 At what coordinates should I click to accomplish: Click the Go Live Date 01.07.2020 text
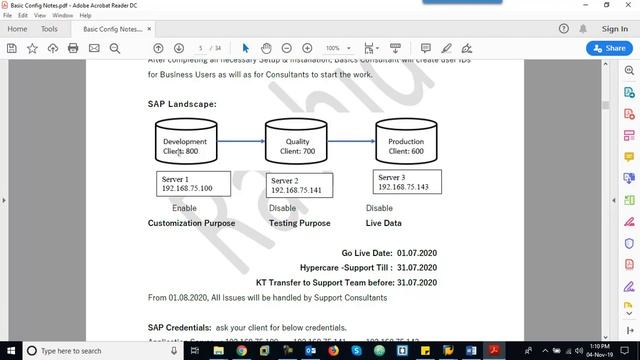[389, 253]
